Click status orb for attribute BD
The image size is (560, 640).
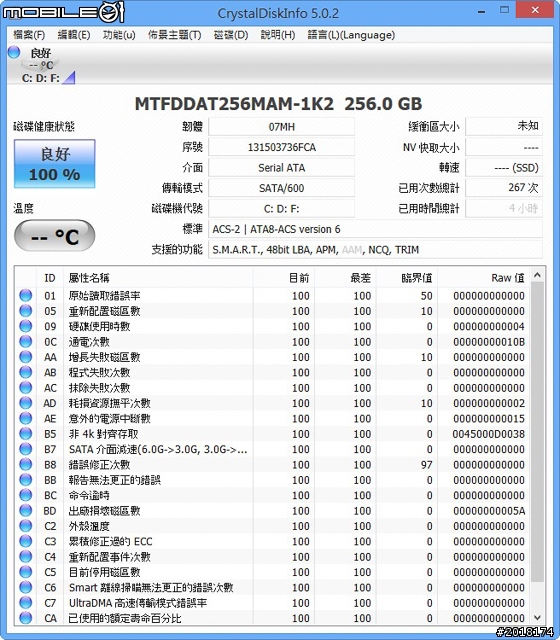(x=26, y=510)
